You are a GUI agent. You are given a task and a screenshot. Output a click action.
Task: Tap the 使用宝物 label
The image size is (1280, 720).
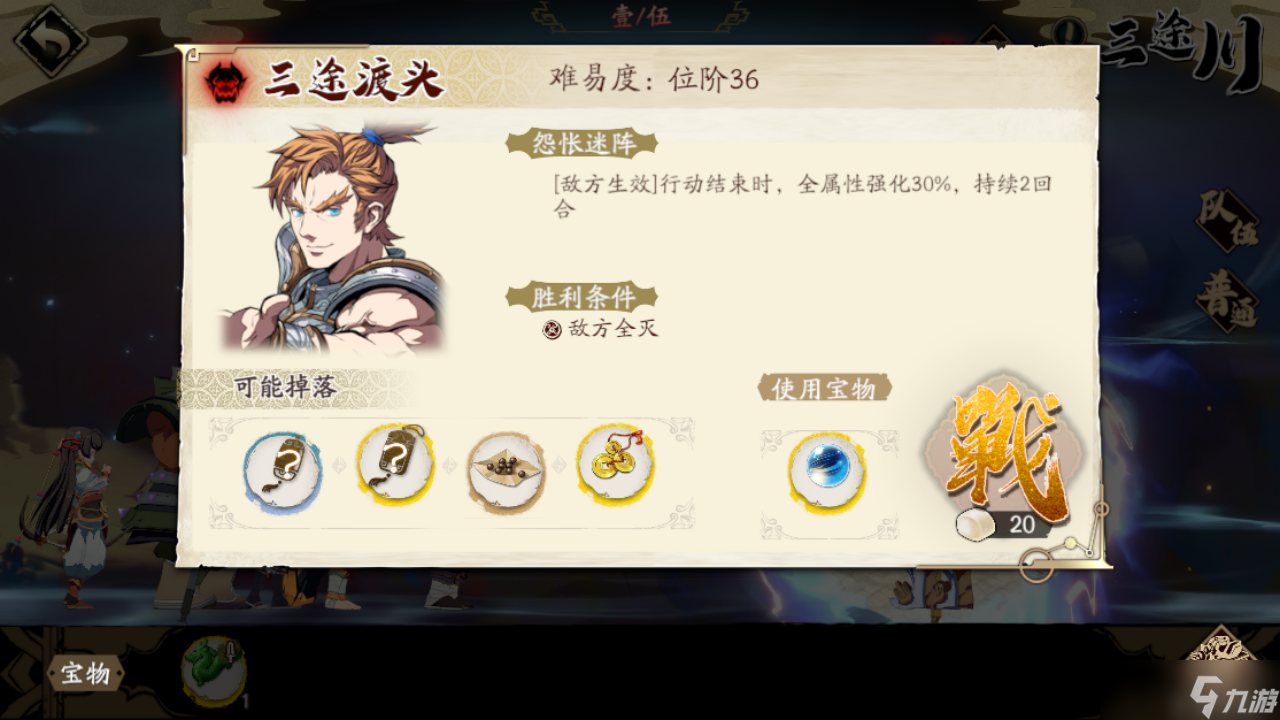(824, 388)
